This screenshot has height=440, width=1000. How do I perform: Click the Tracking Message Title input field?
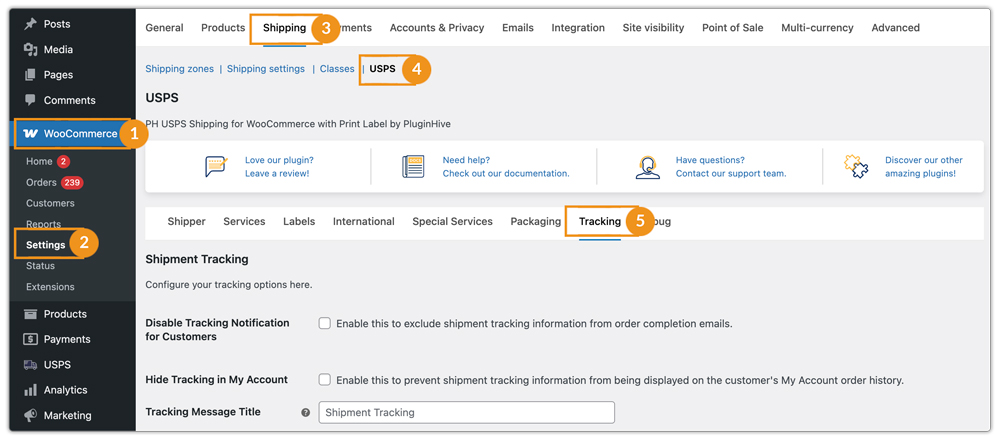(x=467, y=413)
